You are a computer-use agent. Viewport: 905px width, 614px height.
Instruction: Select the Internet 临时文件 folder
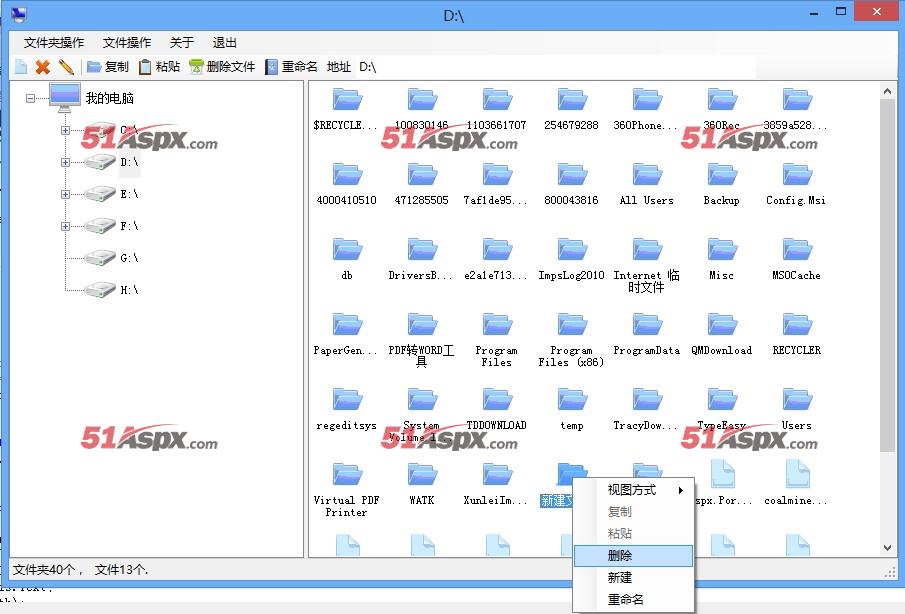click(x=647, y=264)
